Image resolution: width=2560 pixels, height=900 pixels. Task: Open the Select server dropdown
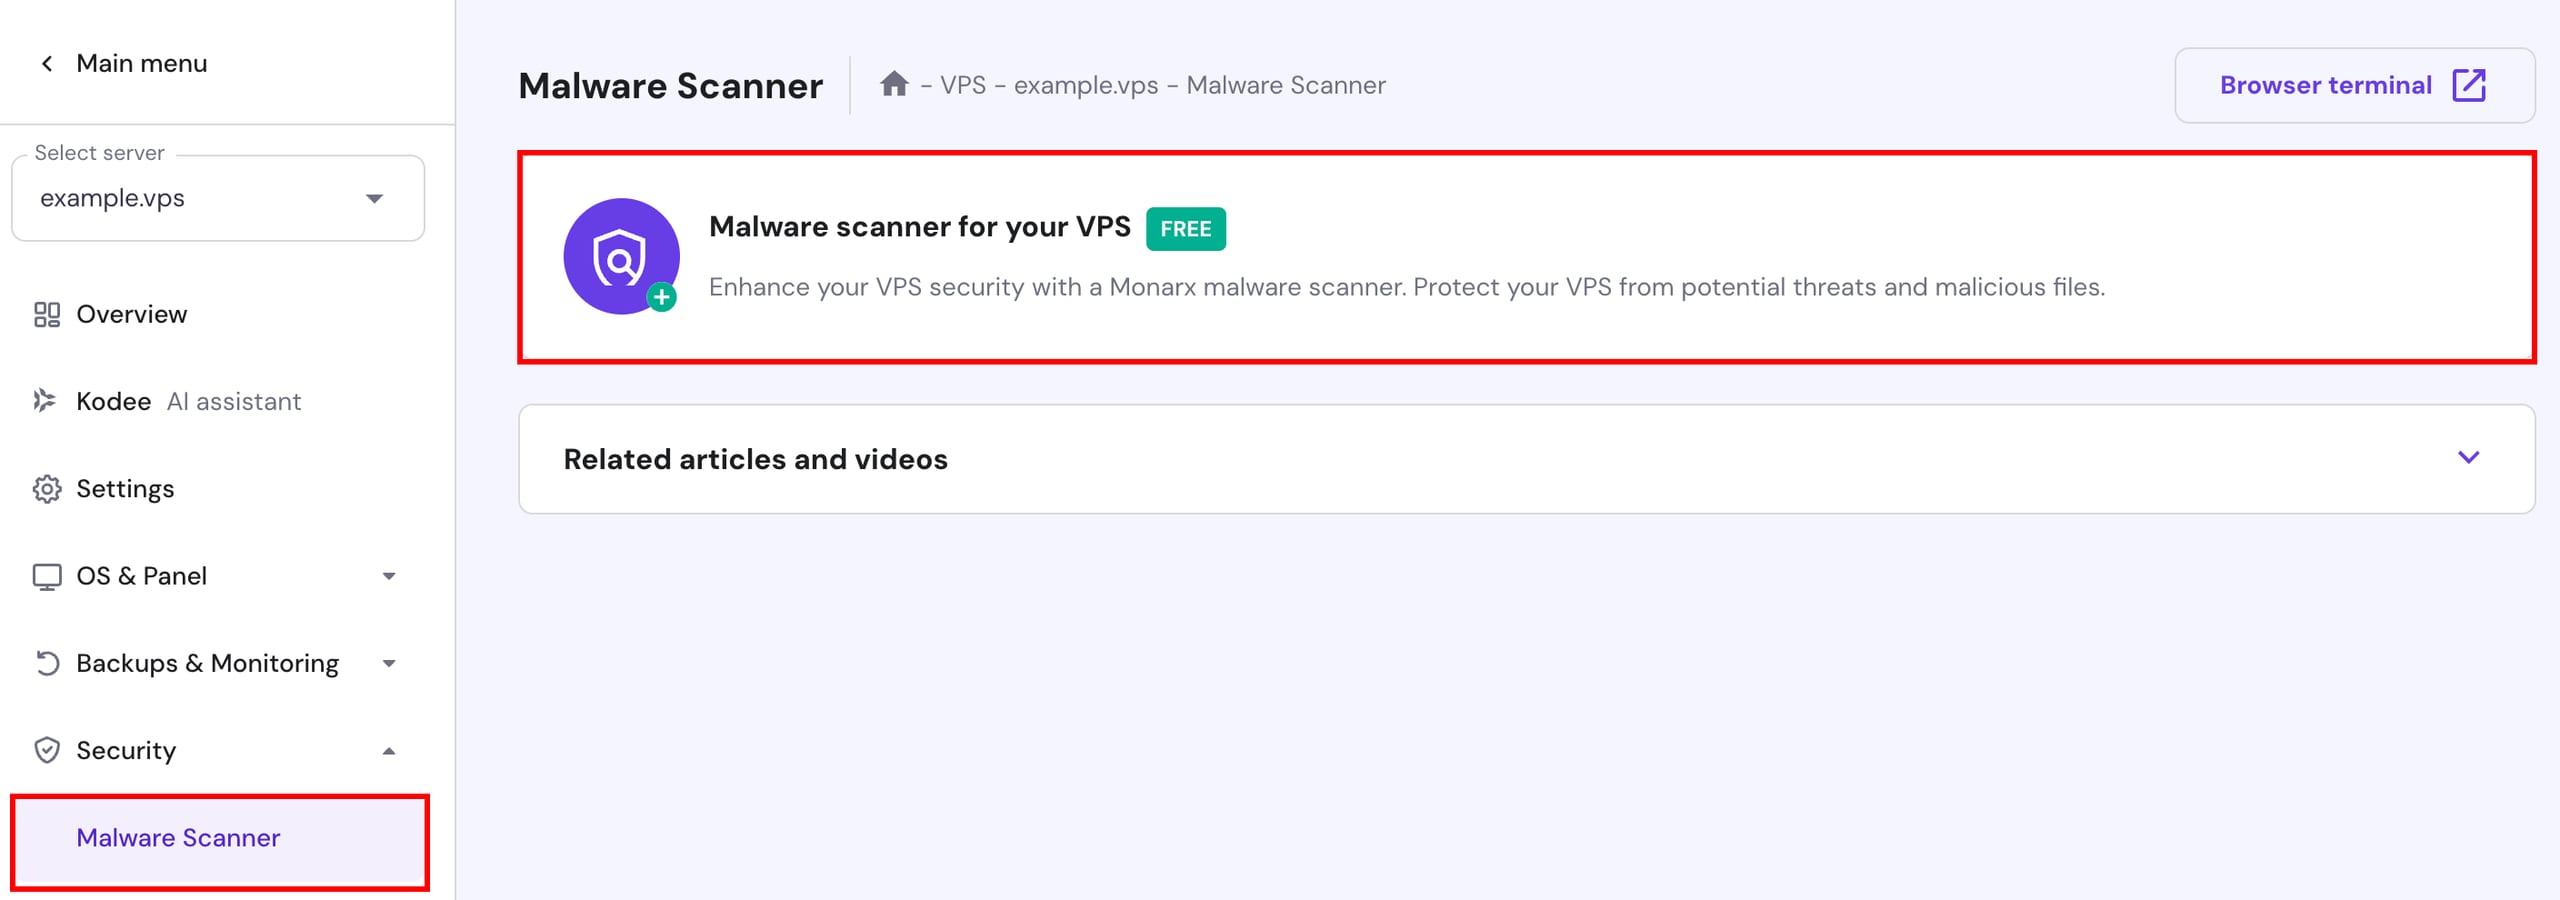click(x=218, y=198)
